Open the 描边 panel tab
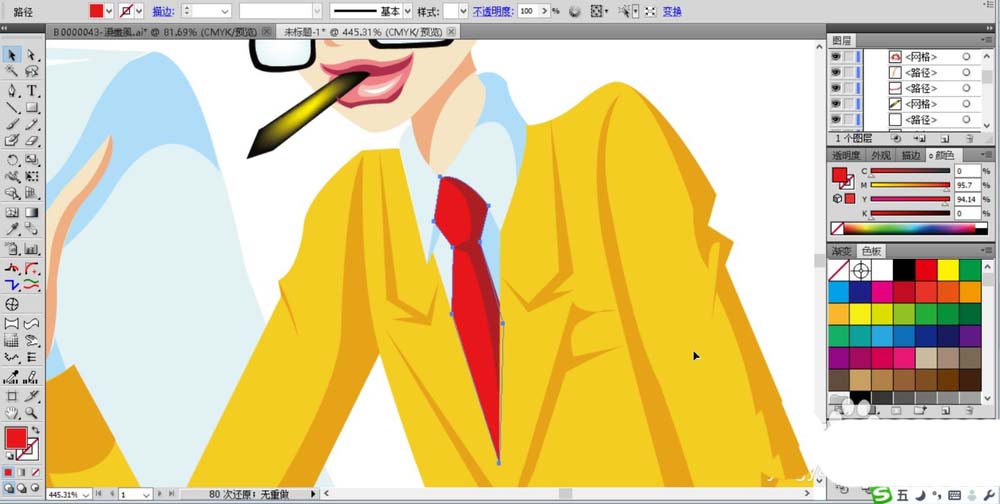The width and height of the screenshot is (1000, 504). coord(911,155)
